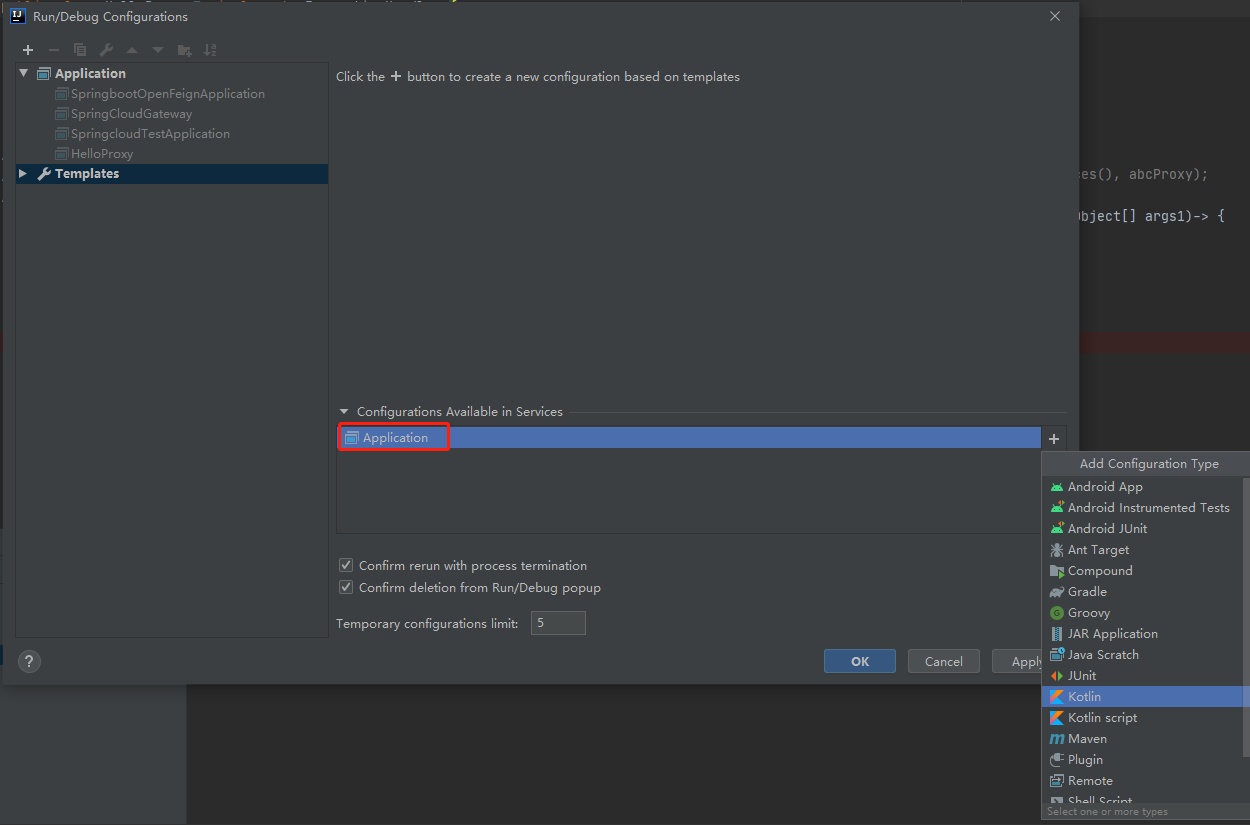Collapse Configurations Available in Services section

click(344, 412)
